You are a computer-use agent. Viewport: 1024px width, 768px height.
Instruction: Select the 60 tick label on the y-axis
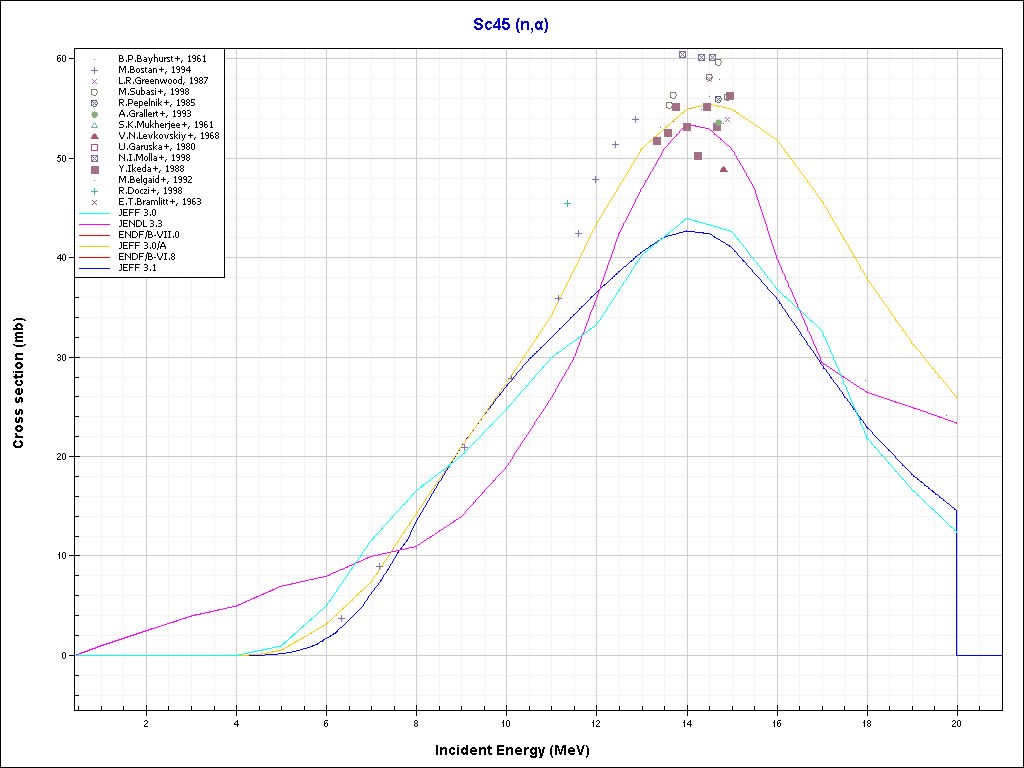point(60,59)
